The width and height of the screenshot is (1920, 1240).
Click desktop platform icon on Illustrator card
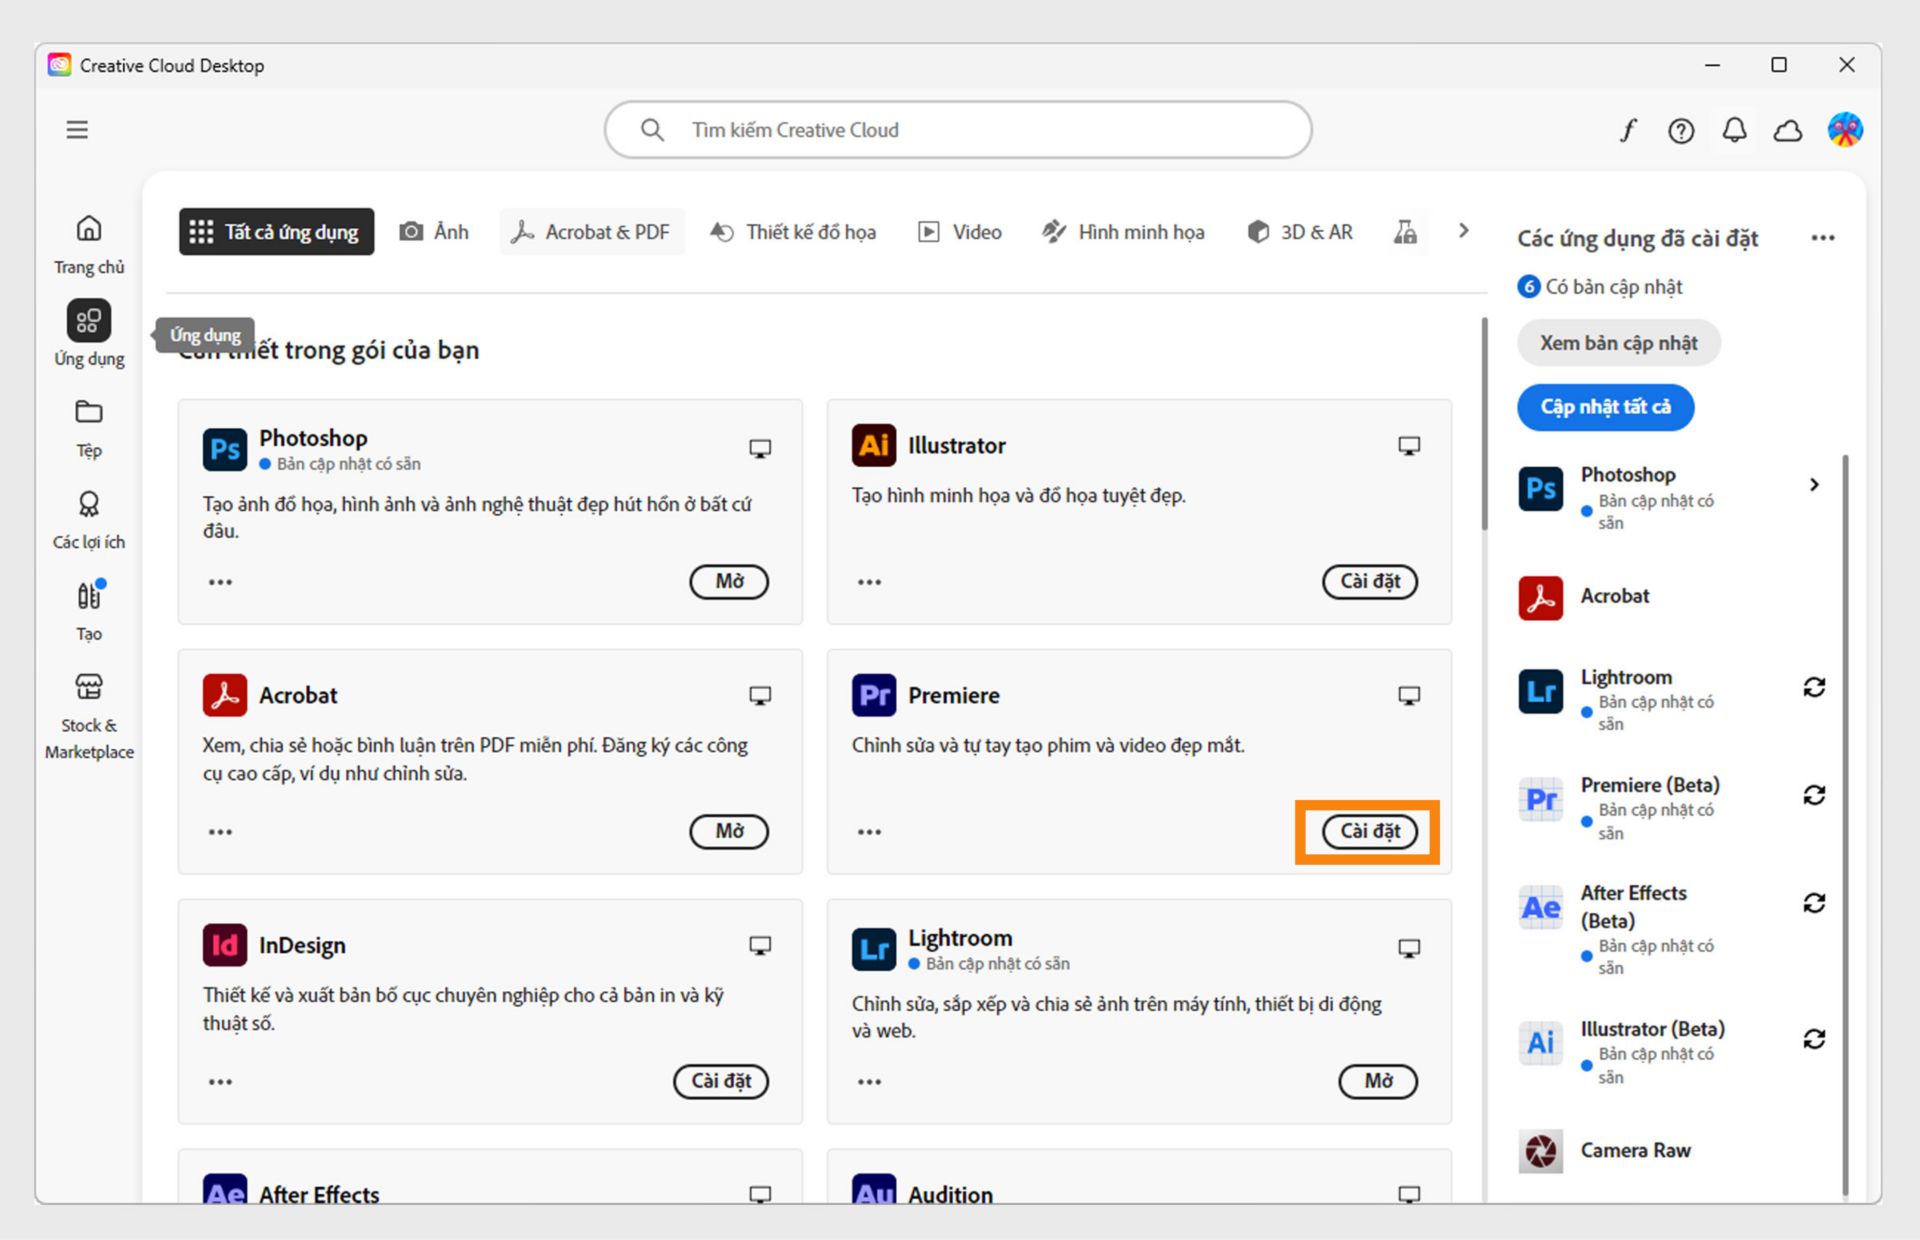click(x=1409, y=446)
